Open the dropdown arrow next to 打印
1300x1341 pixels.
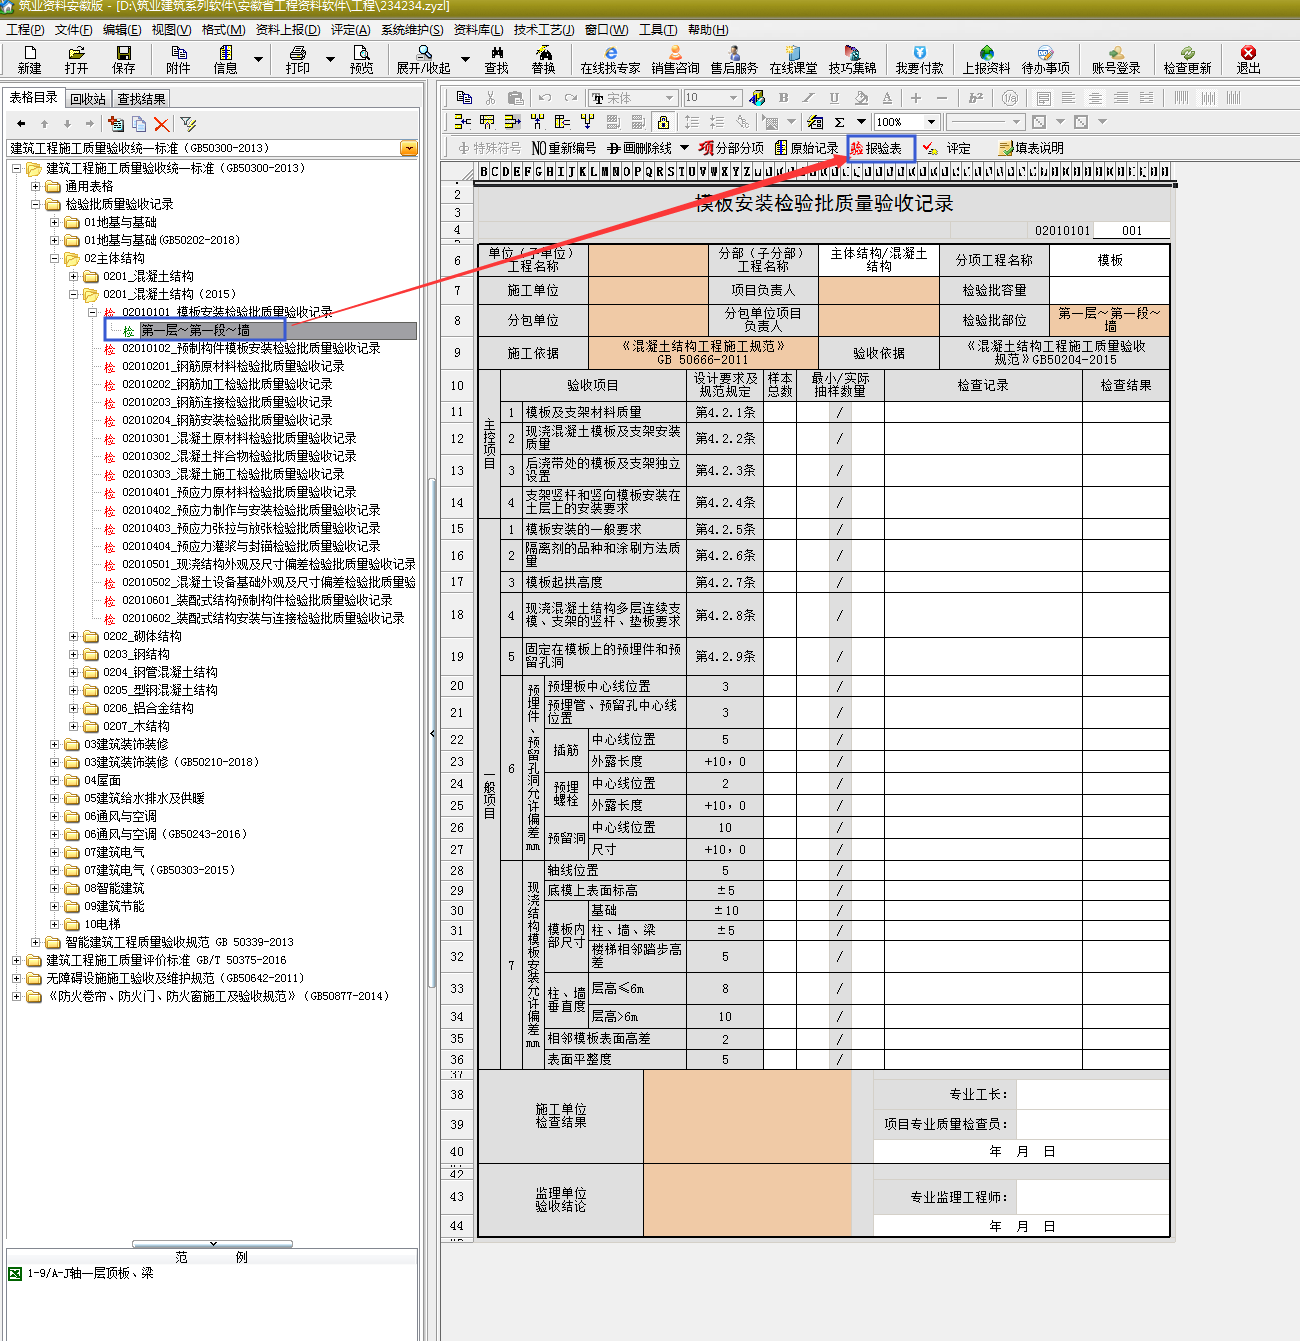(330, 60)
